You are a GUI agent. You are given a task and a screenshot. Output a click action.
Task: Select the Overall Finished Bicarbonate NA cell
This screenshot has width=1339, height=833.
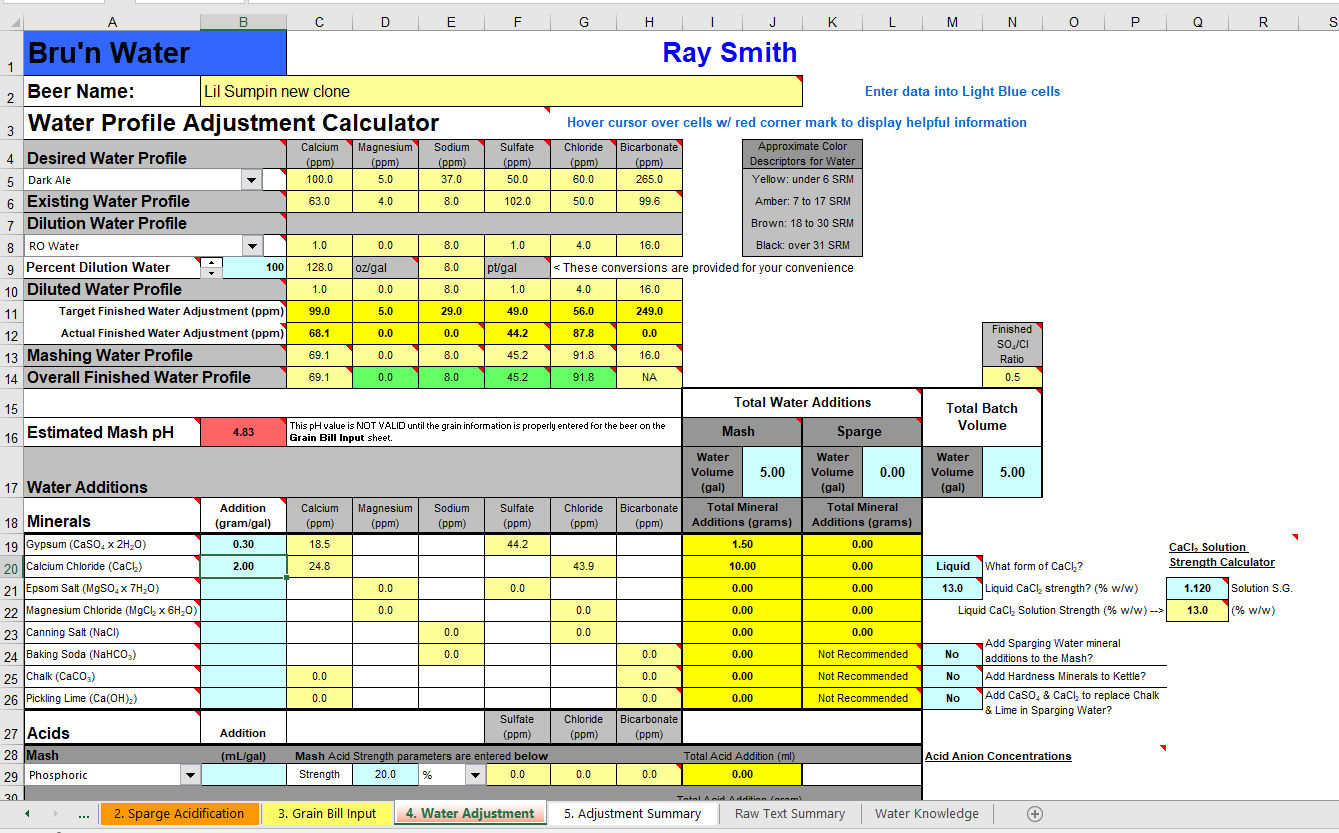pyautogui.click(x=649, y=377)
